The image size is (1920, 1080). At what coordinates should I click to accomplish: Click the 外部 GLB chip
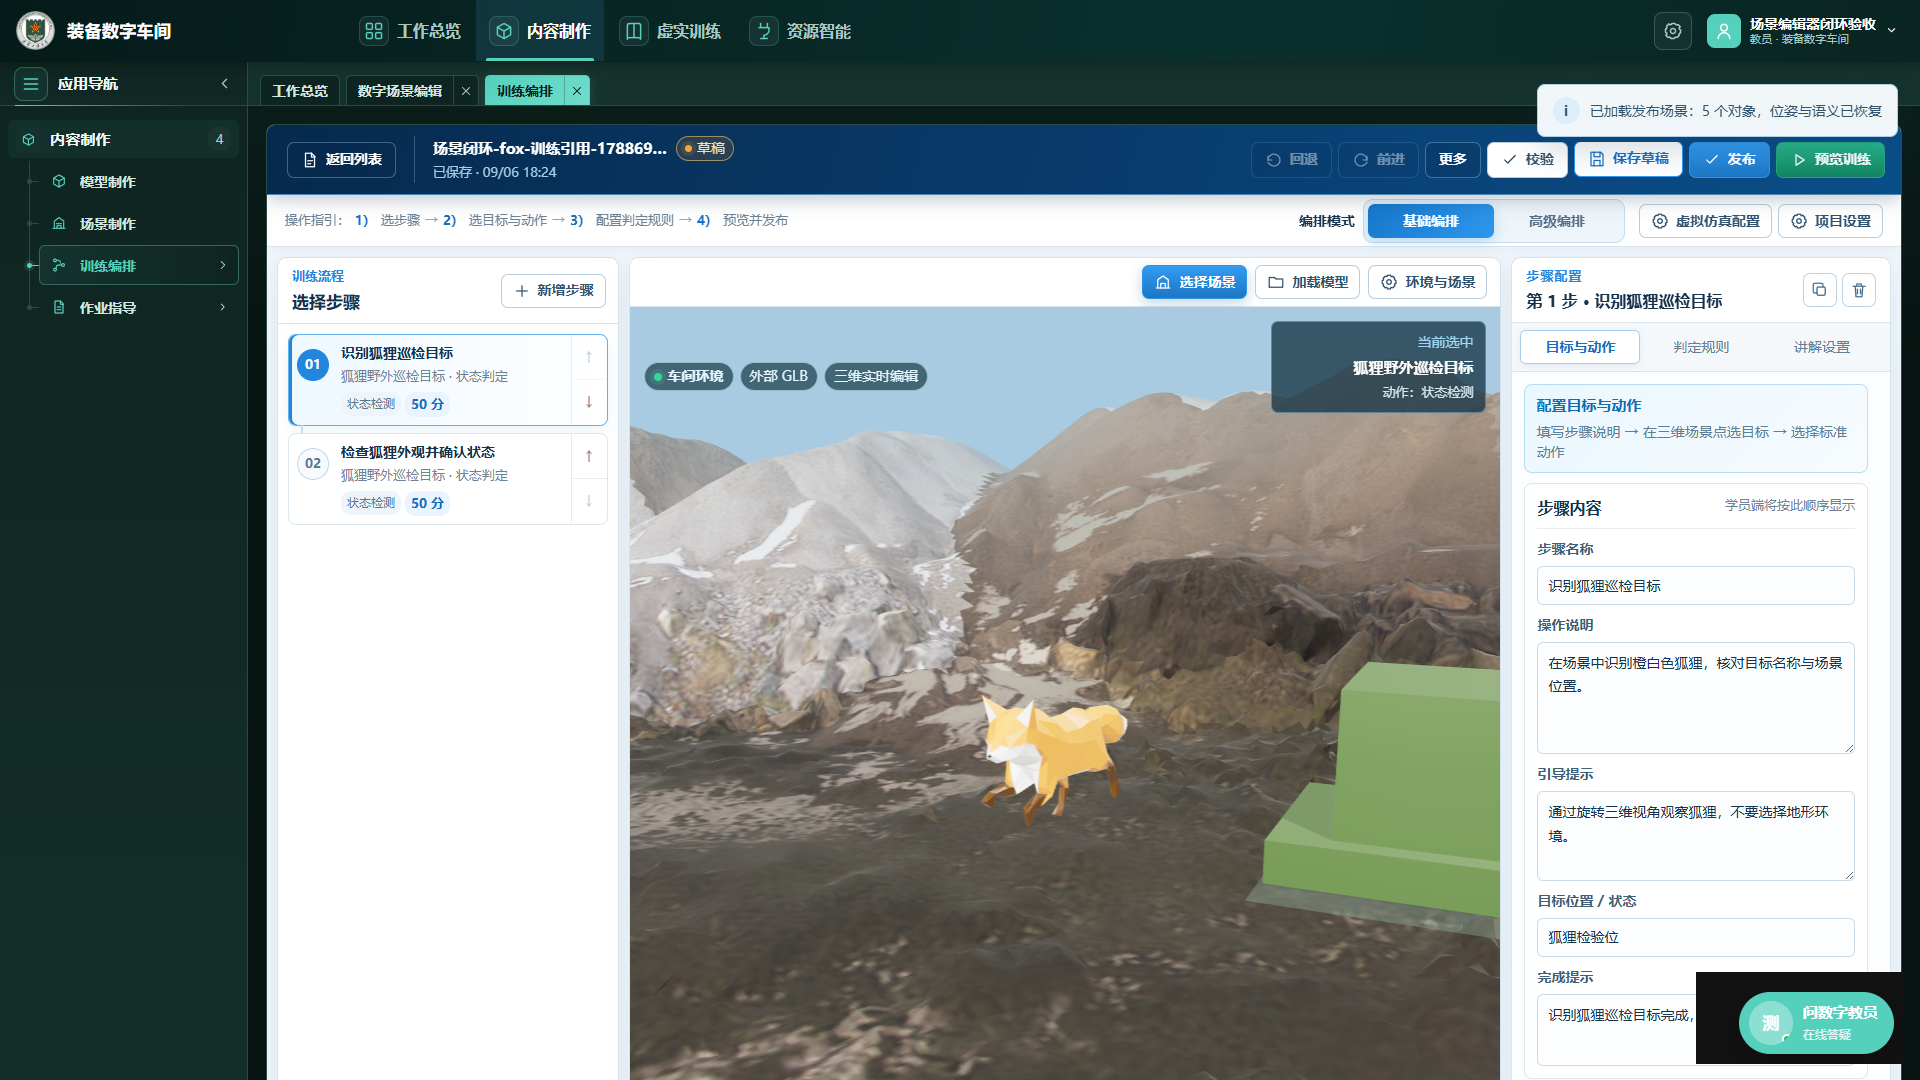point(778,376)
